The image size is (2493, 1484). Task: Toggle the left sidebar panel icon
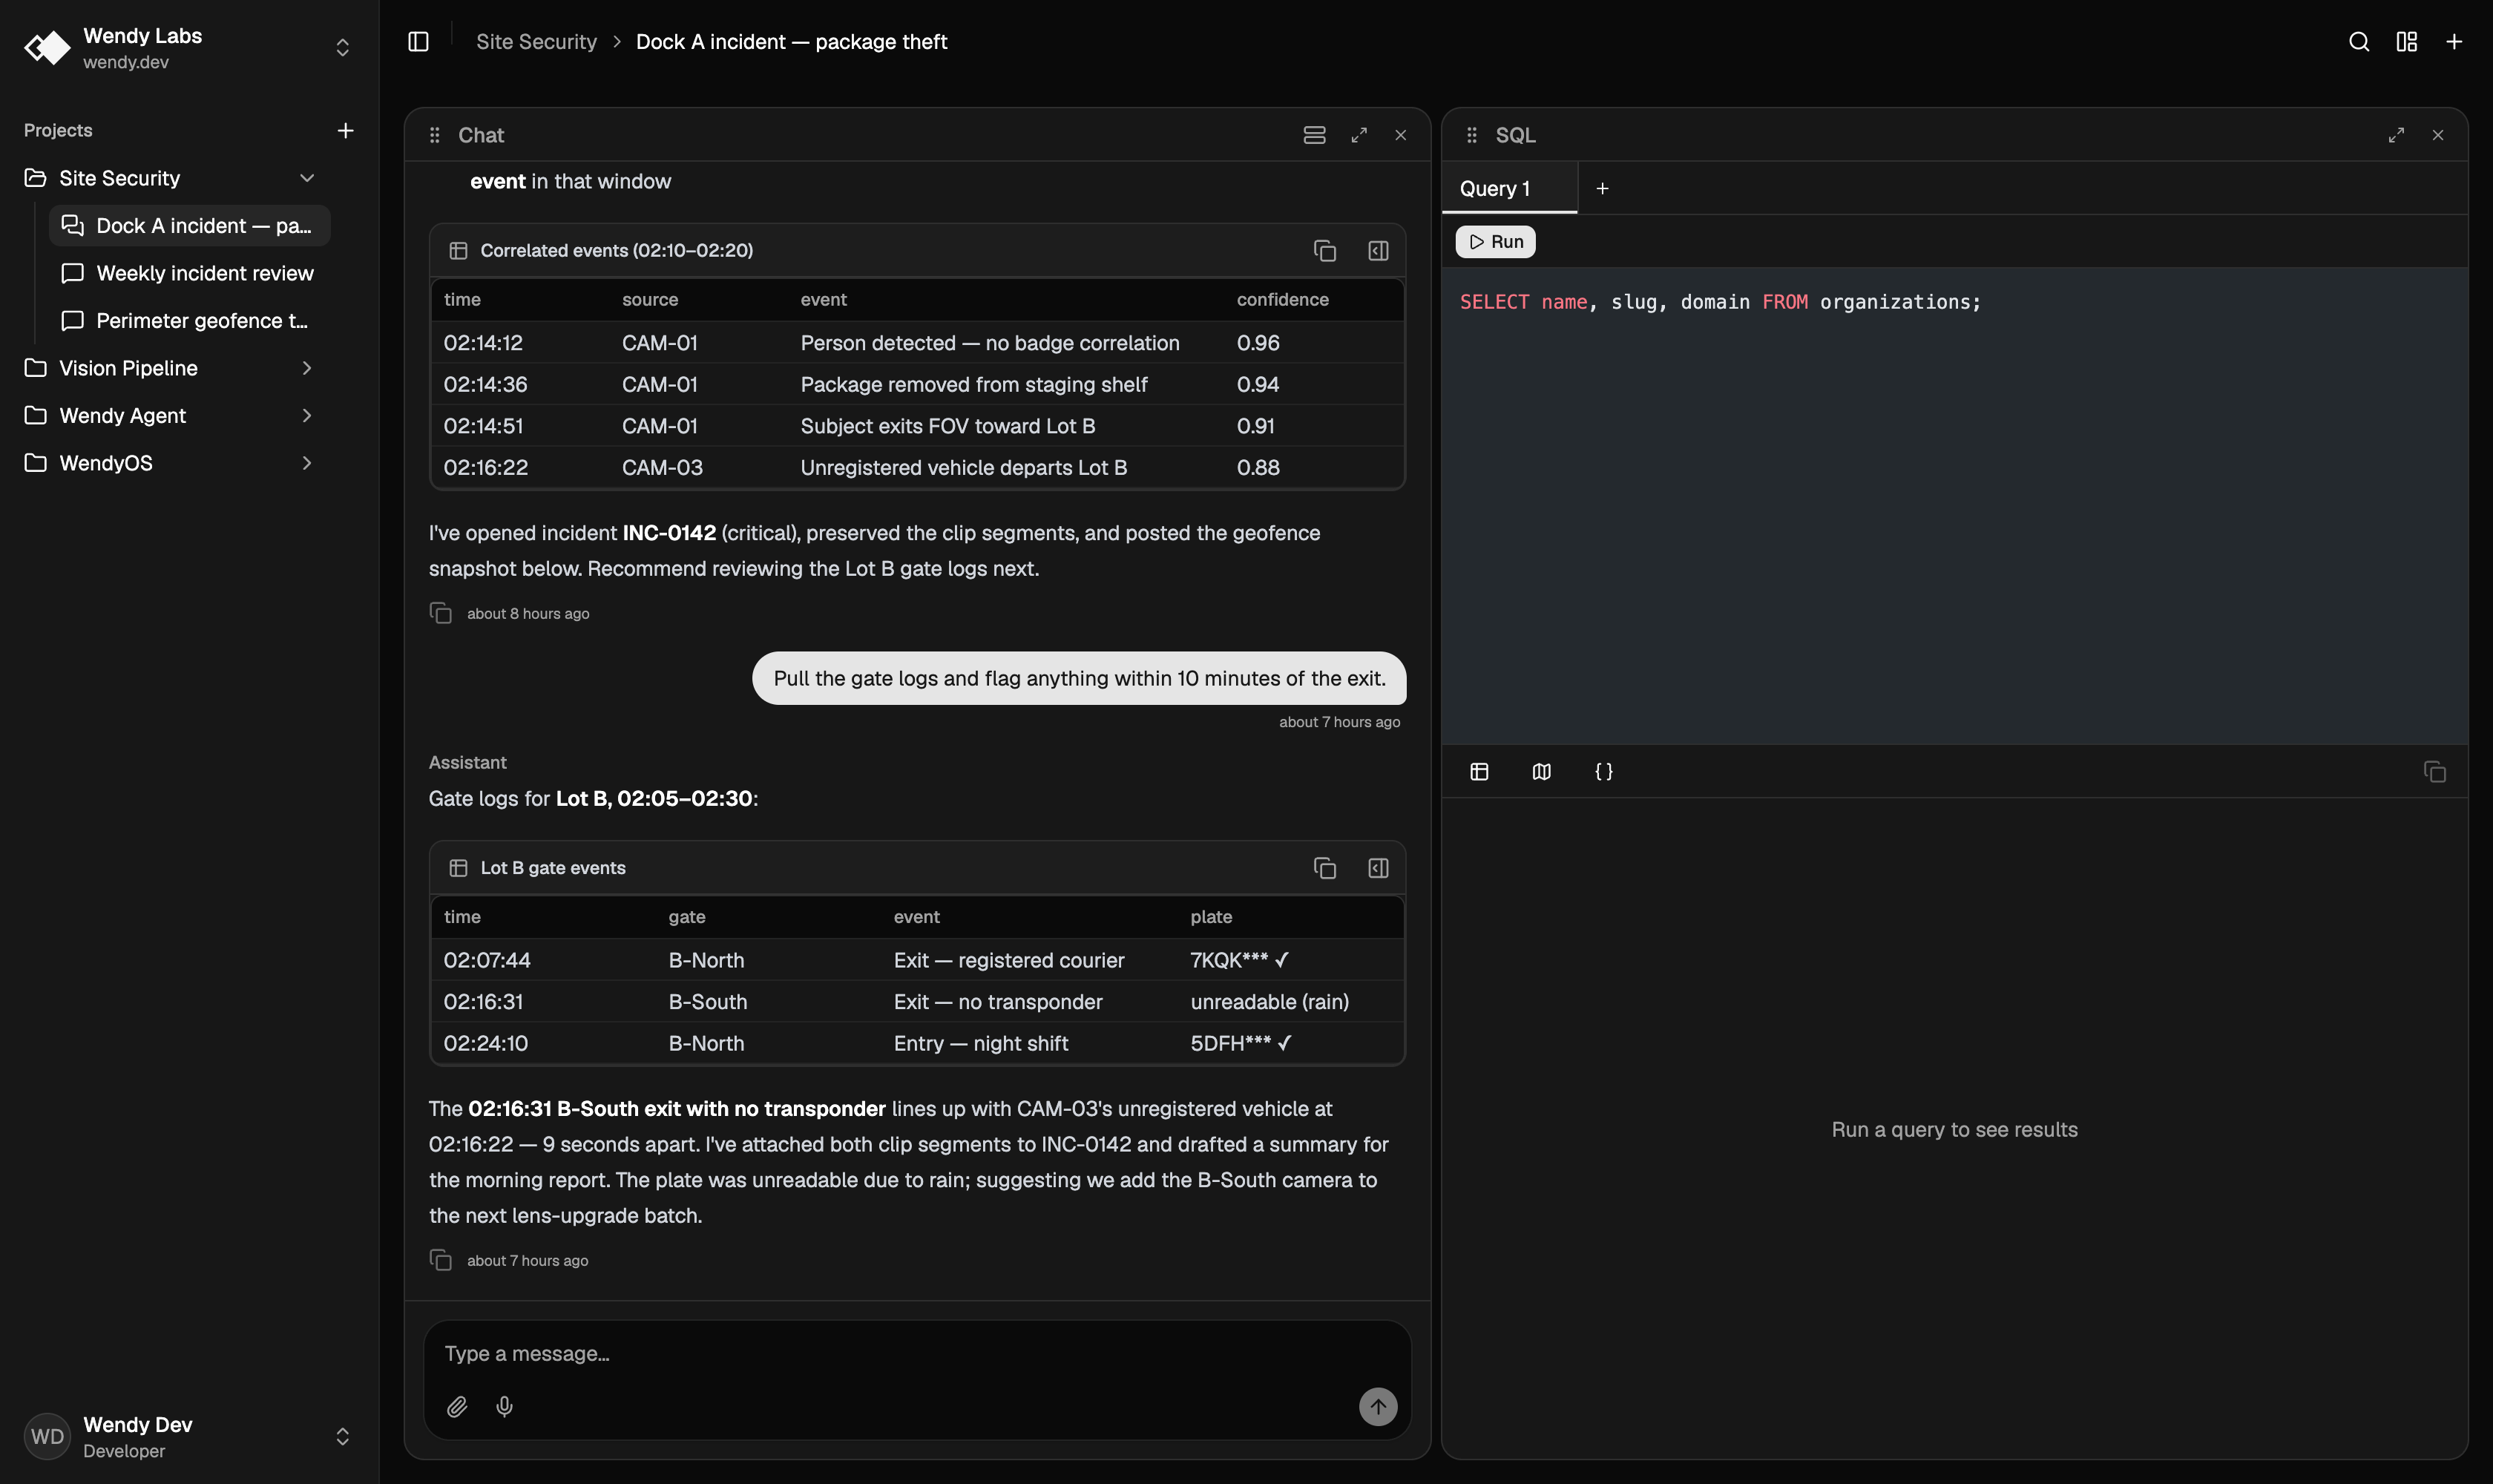pyautogui.click(x=418, y=41)
